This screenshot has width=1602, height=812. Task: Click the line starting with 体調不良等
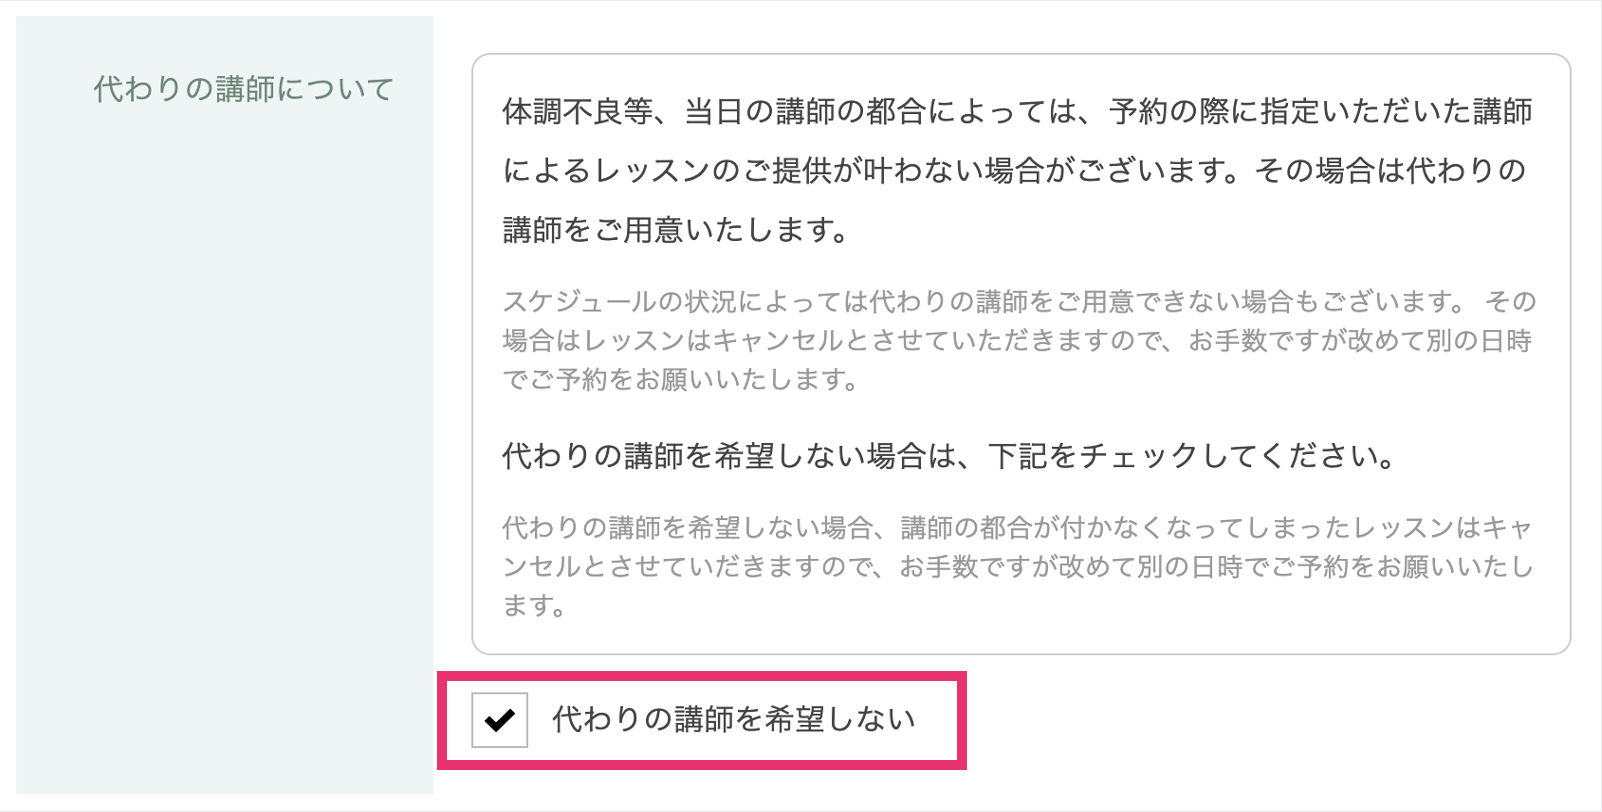pos(1017,111)
